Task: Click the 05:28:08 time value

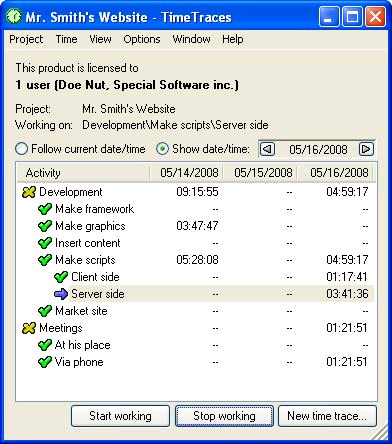Action: pyautogui.click(x=197, y=260)
